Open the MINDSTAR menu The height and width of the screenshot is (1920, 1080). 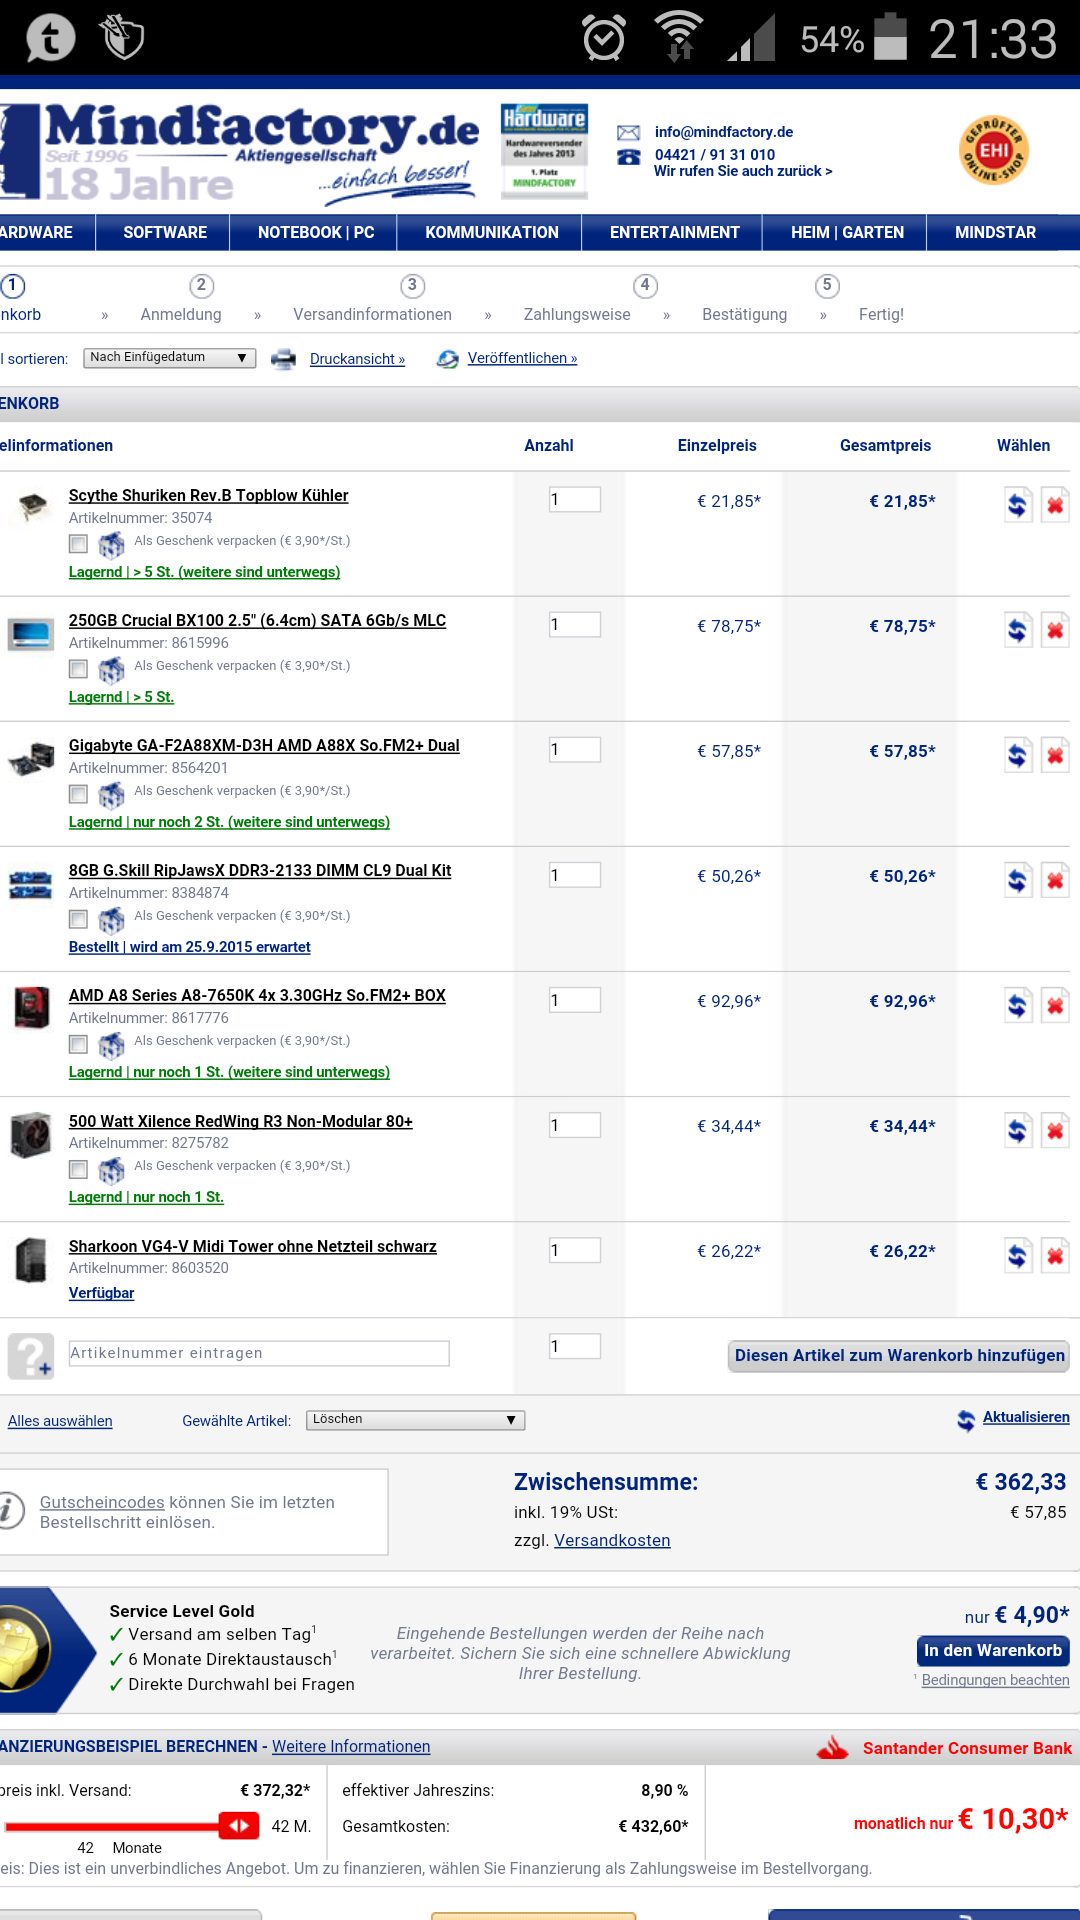point(996,232)
